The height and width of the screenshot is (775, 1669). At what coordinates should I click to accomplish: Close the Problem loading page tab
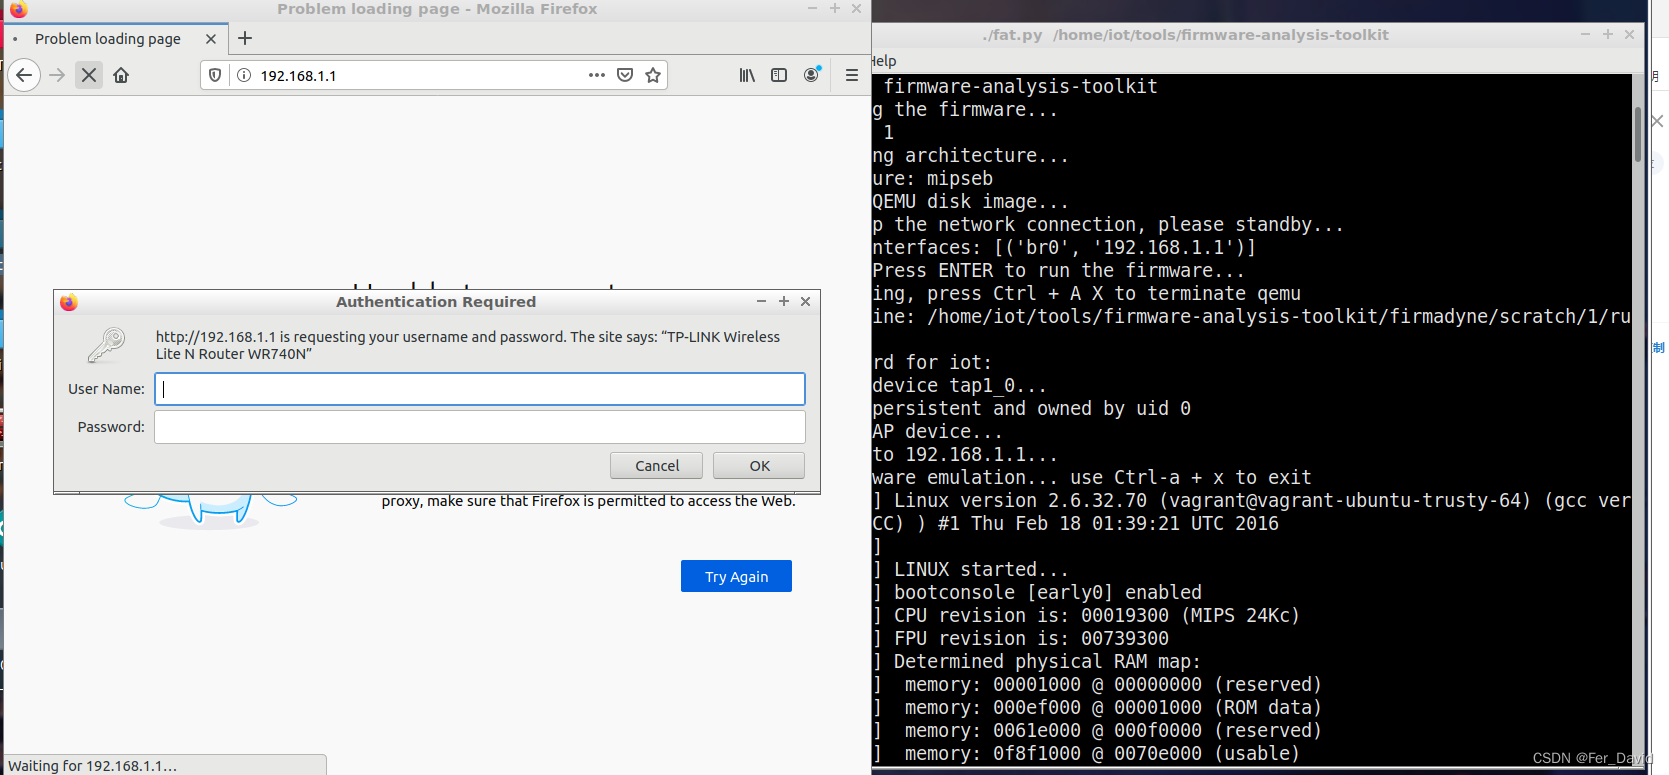(x=210, y=39)
